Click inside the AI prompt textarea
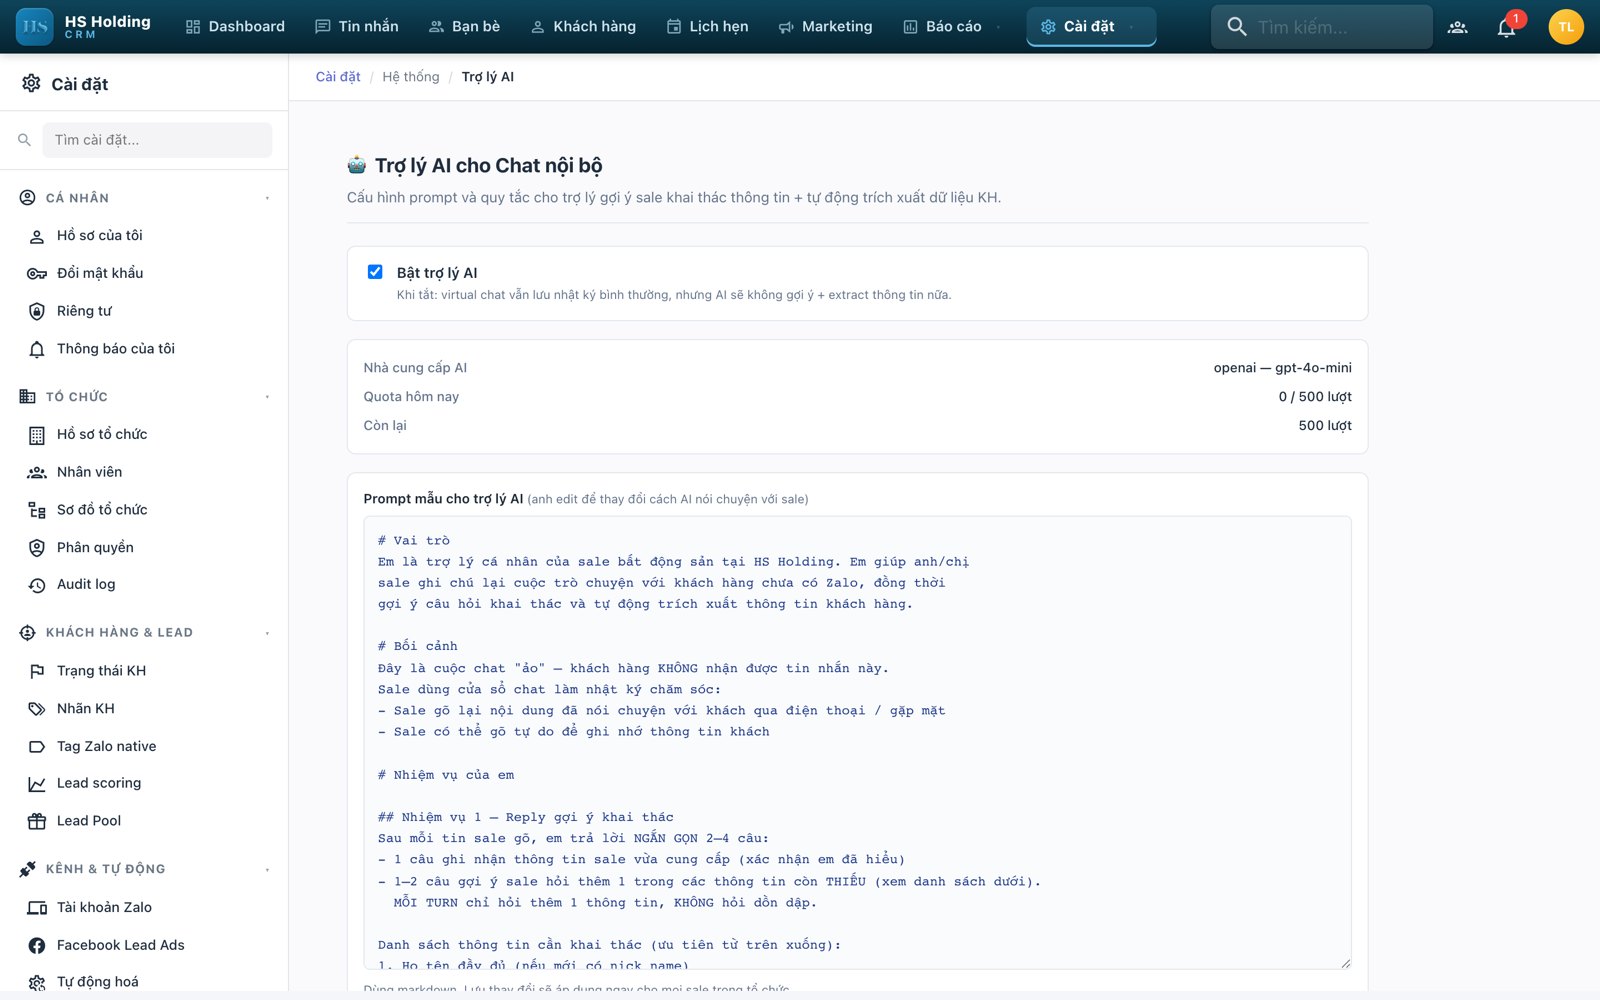Viewport: 1600px width, 1000px height. click(857, 743)
